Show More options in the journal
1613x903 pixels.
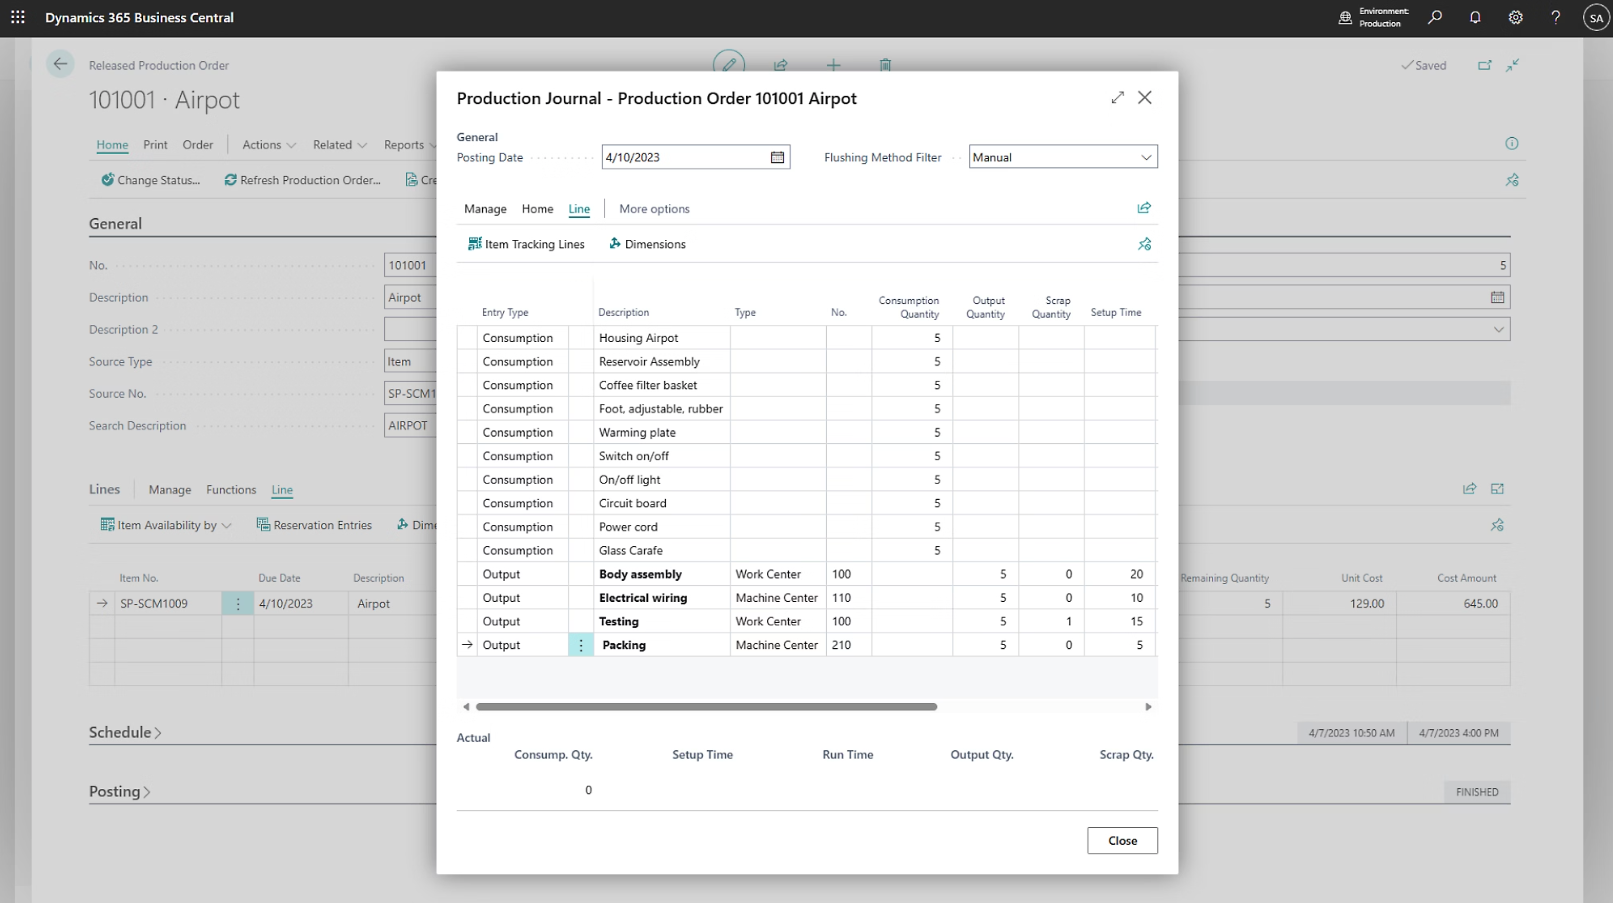click(x=654, y=209)
